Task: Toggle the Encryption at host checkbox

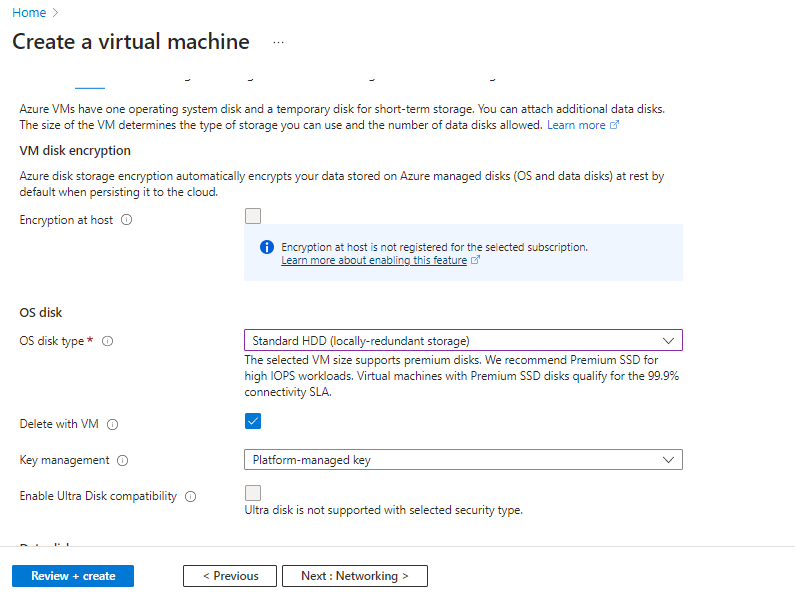Action: click(x=253, y=216)
